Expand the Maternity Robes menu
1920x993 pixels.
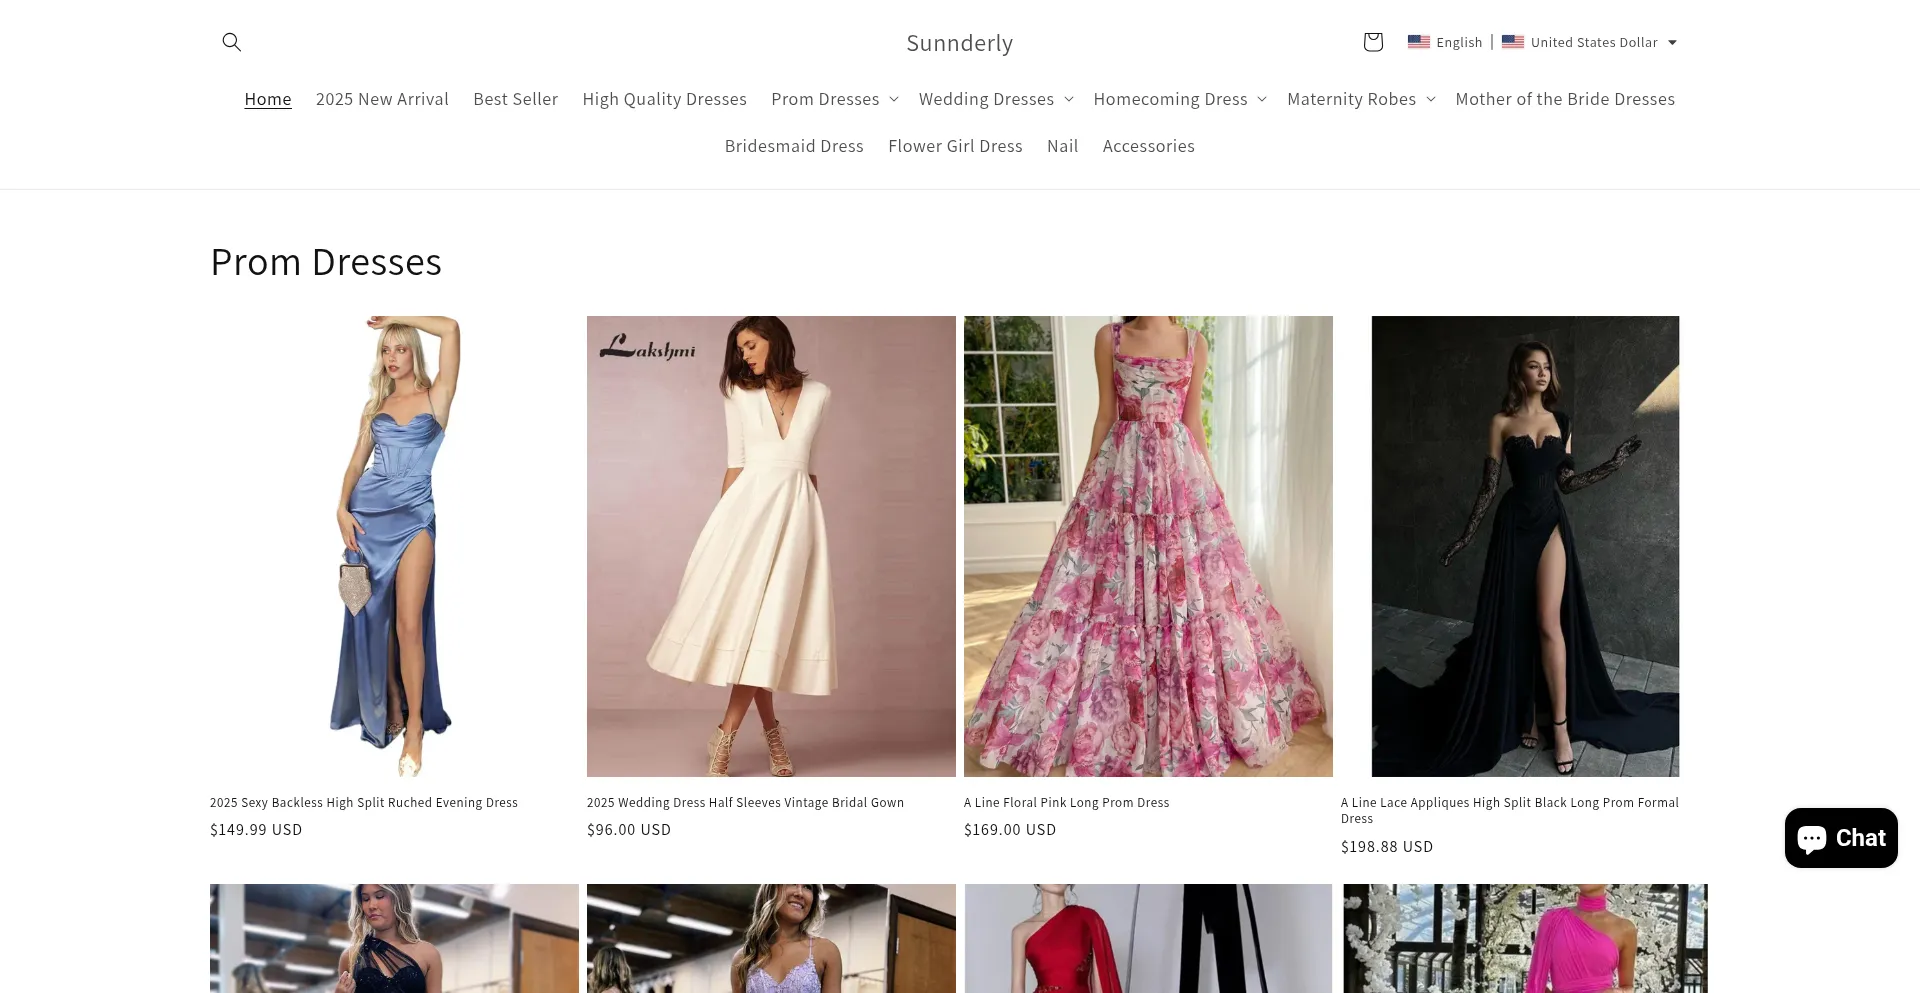[1360, 99]
